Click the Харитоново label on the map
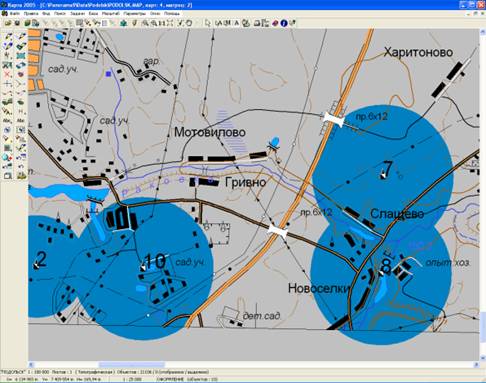The image size is (486, 383). (418, 52)
